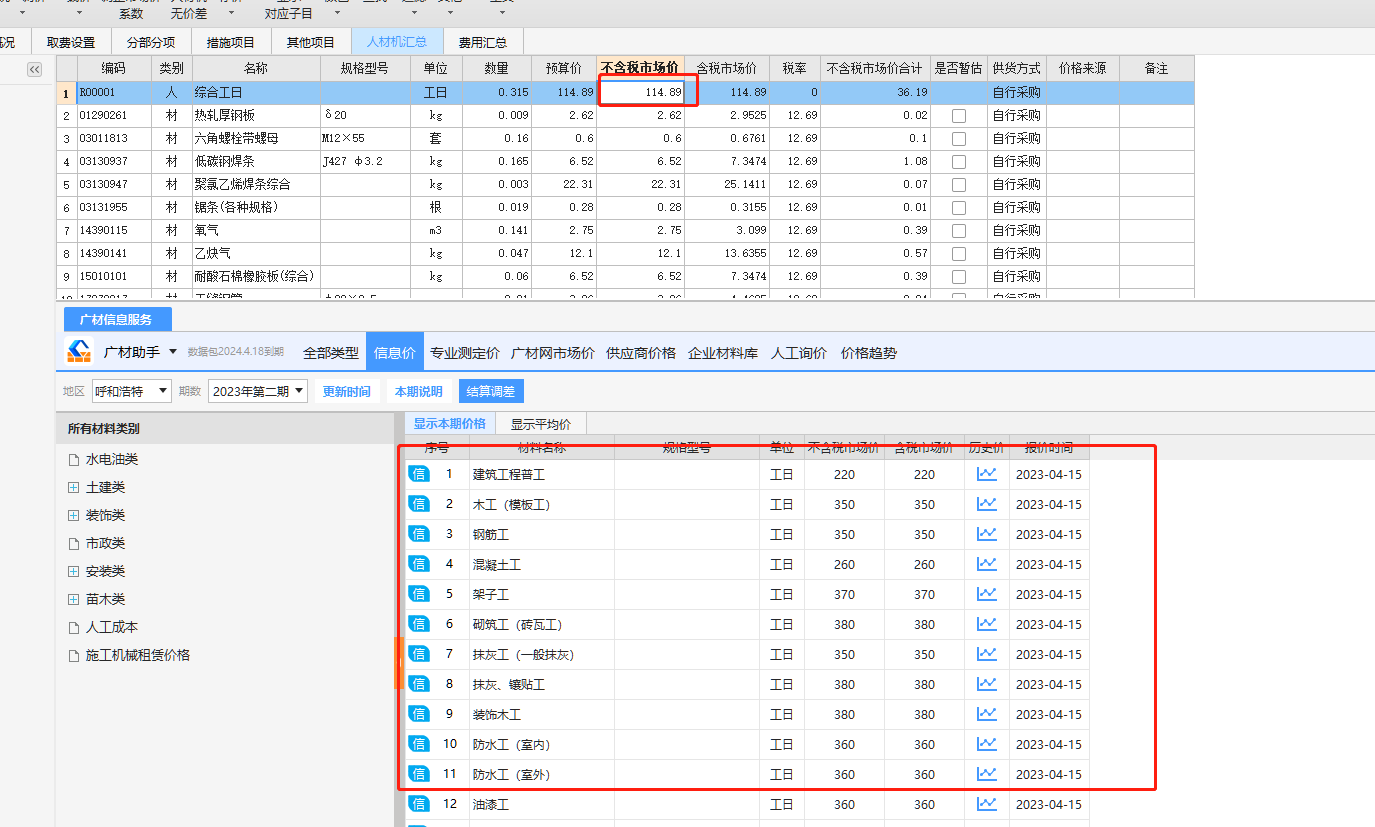Open the 地区 dropdown showing 呼和浩特
The image size is (1375, 827).
[132, 391]
